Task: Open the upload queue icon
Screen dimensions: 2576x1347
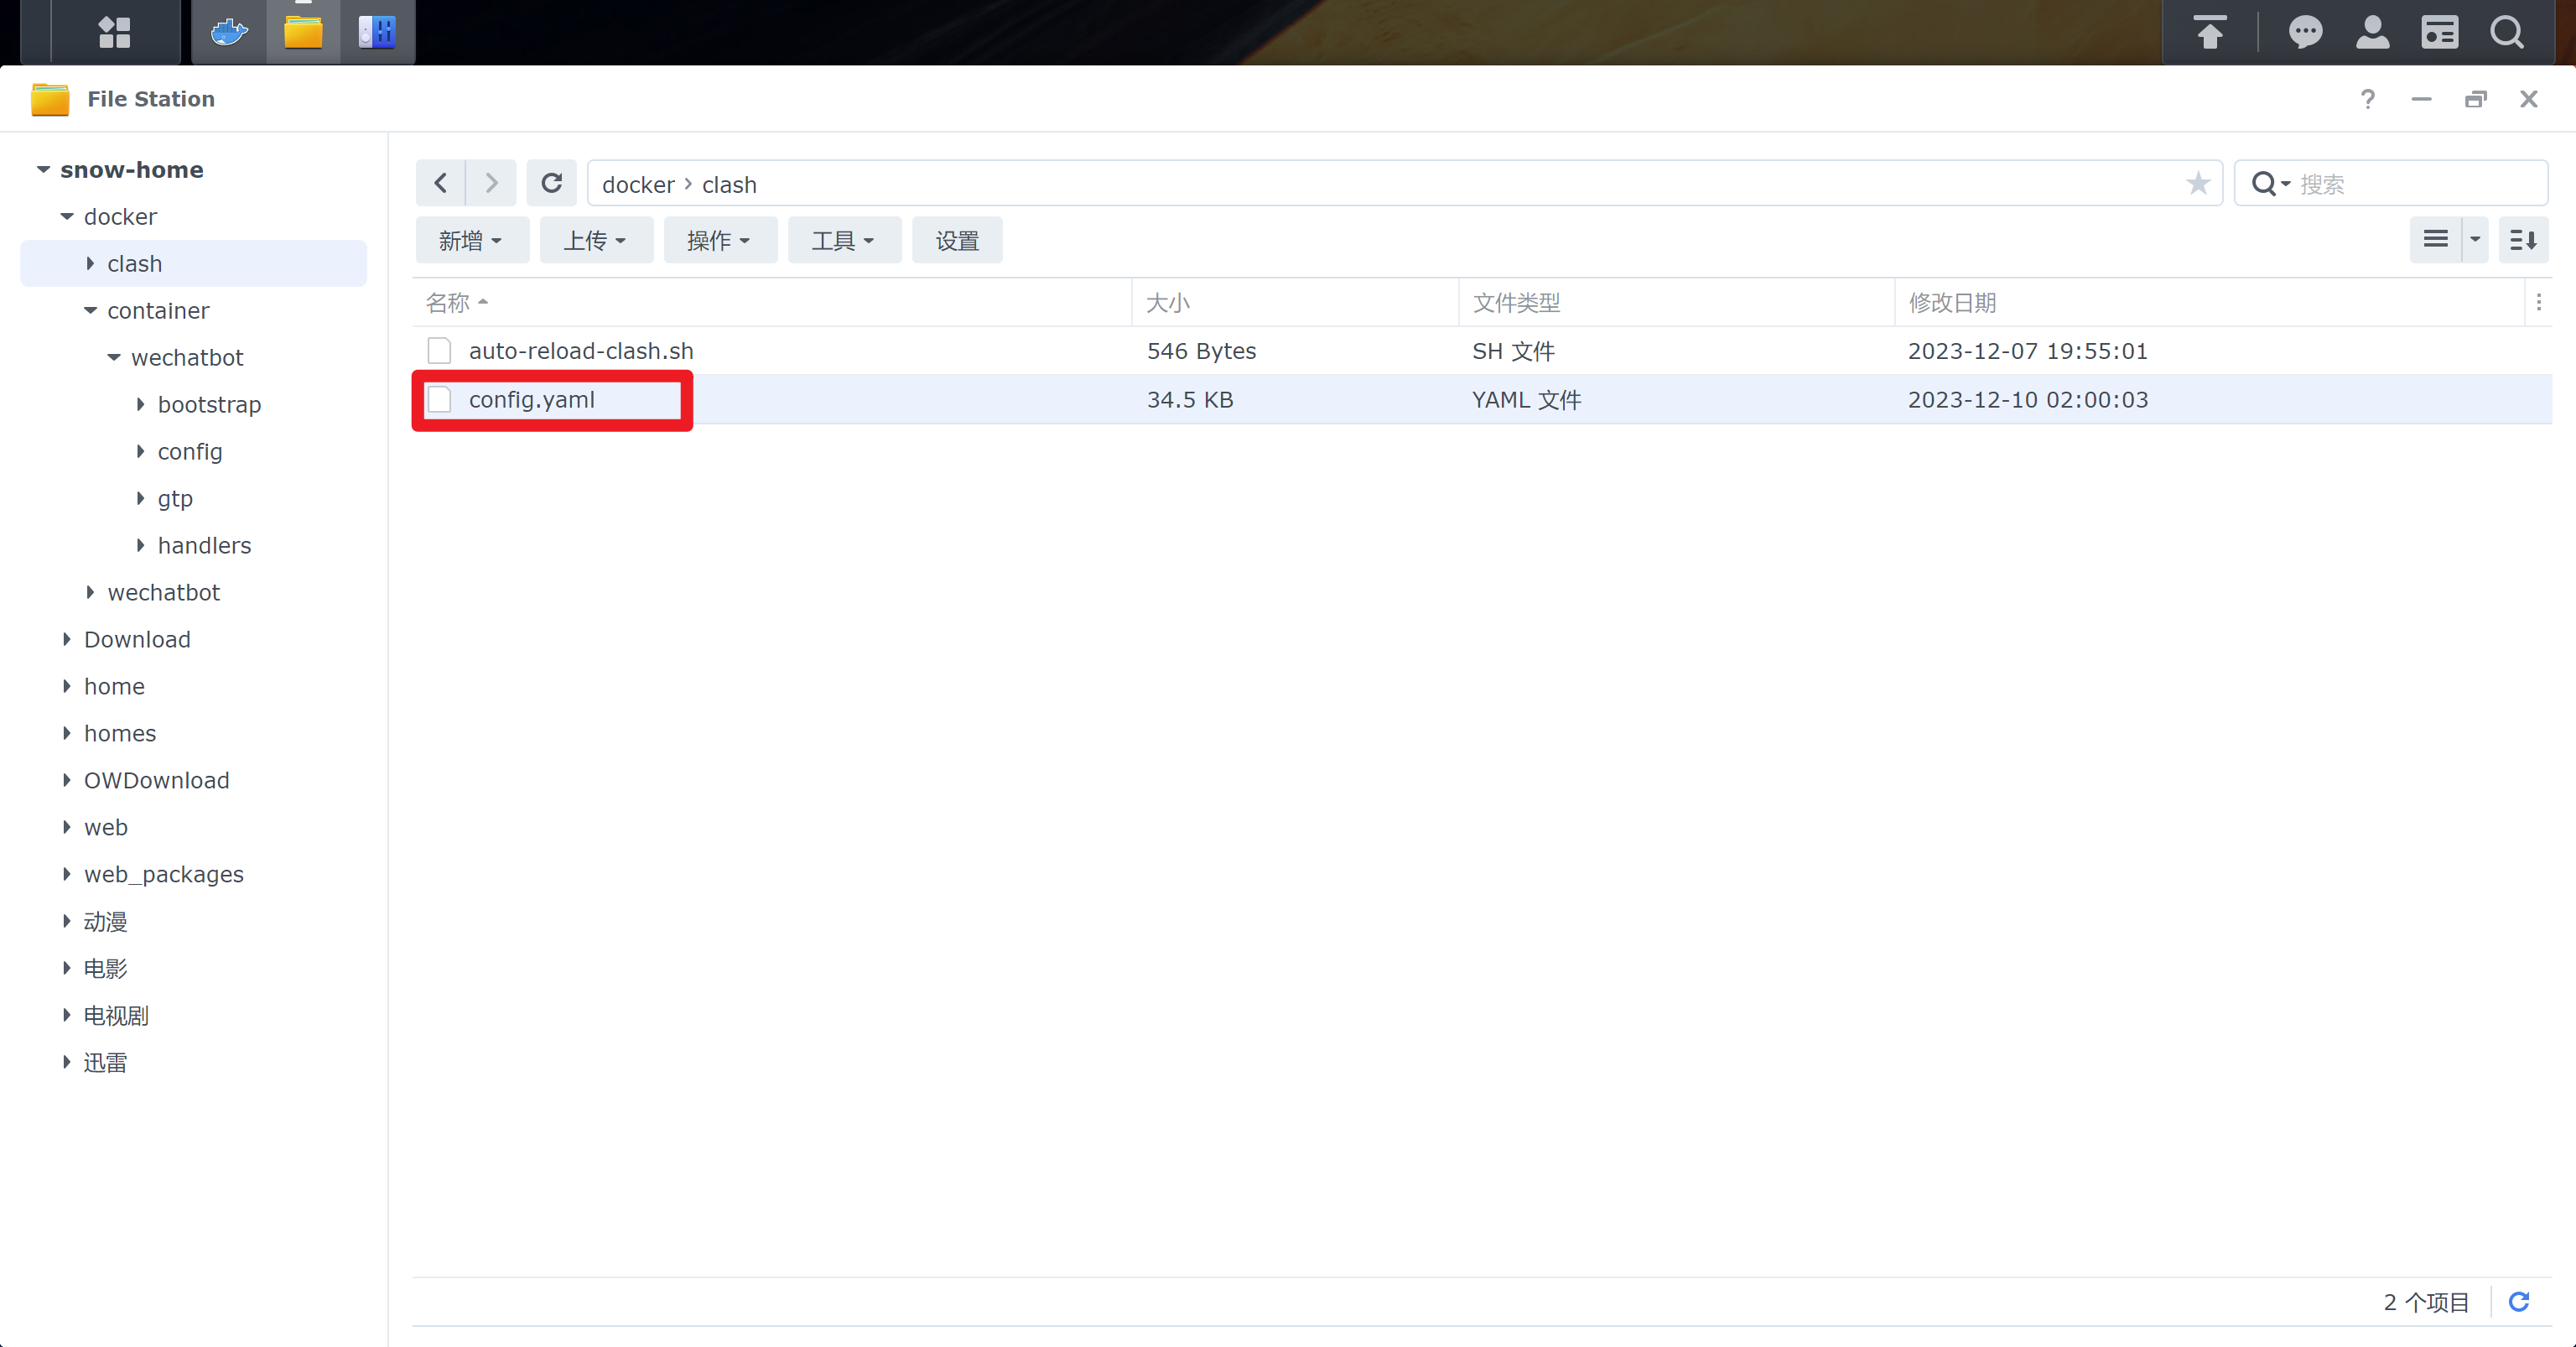Action: 2210,32
